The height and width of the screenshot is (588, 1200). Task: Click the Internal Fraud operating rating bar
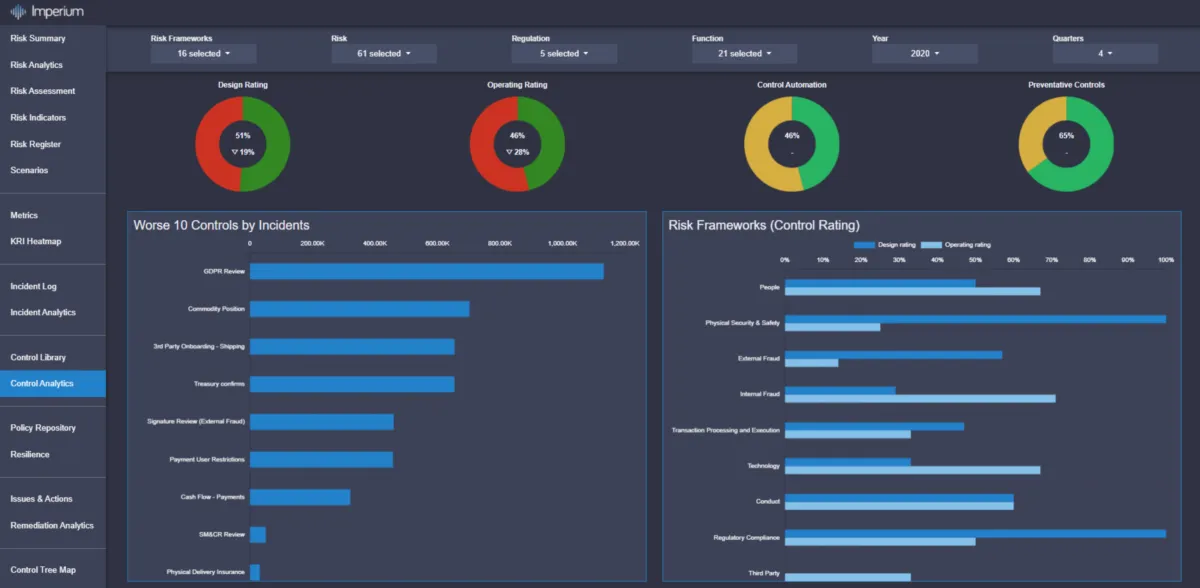920,398
